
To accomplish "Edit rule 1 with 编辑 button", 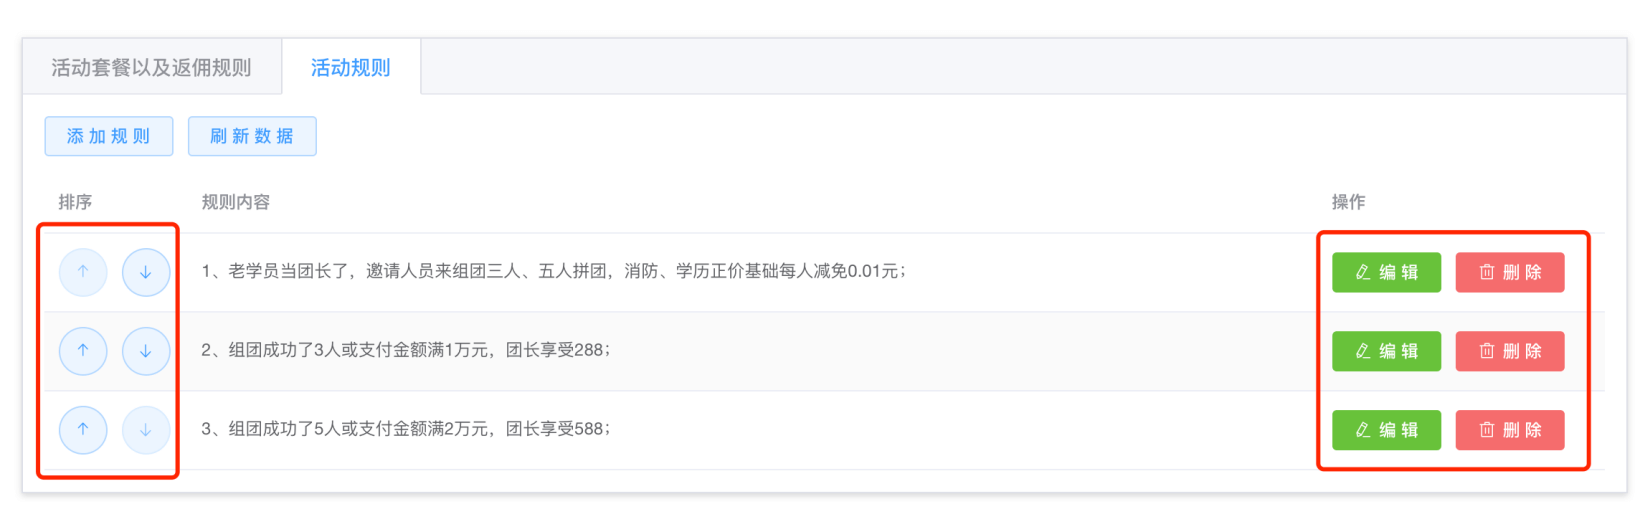I will [x=1386, y=272].
